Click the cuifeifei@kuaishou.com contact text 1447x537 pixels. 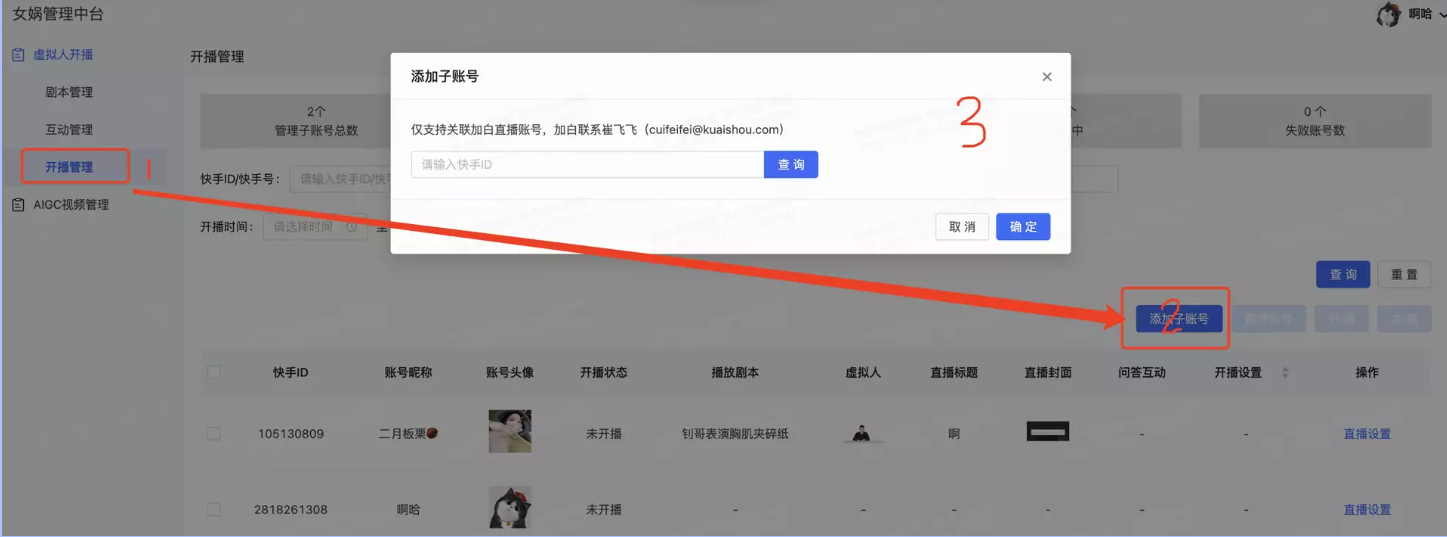pos(714,130)
